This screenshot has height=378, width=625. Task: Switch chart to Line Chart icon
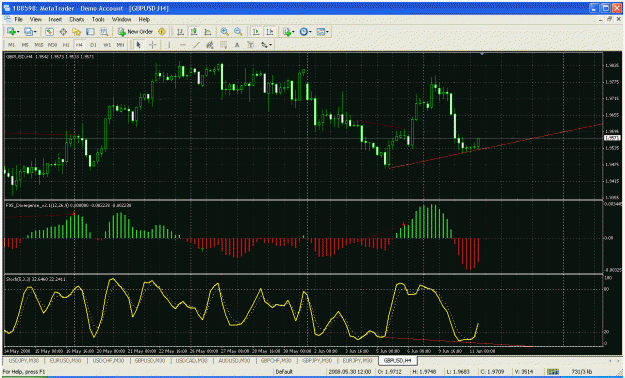208,32
